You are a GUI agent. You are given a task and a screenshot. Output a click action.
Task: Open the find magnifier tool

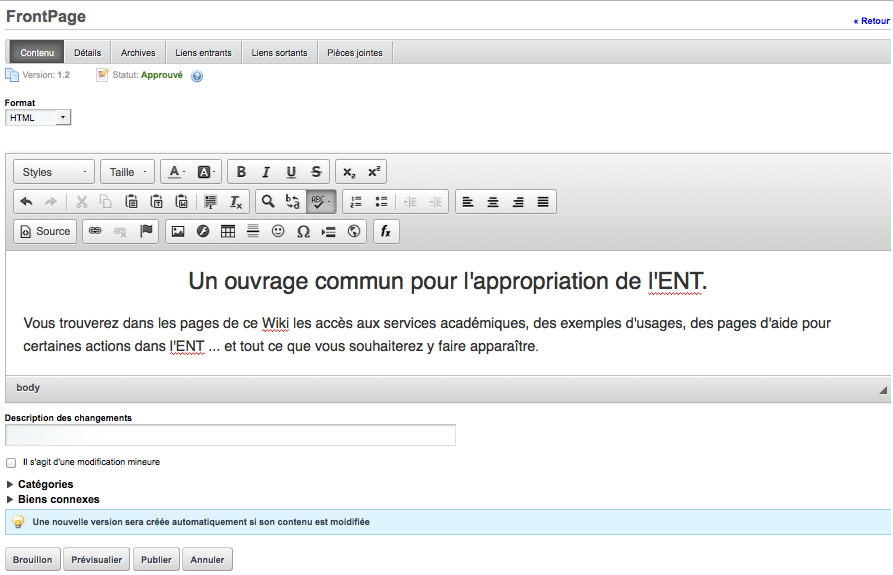click(x=268, y=202)
